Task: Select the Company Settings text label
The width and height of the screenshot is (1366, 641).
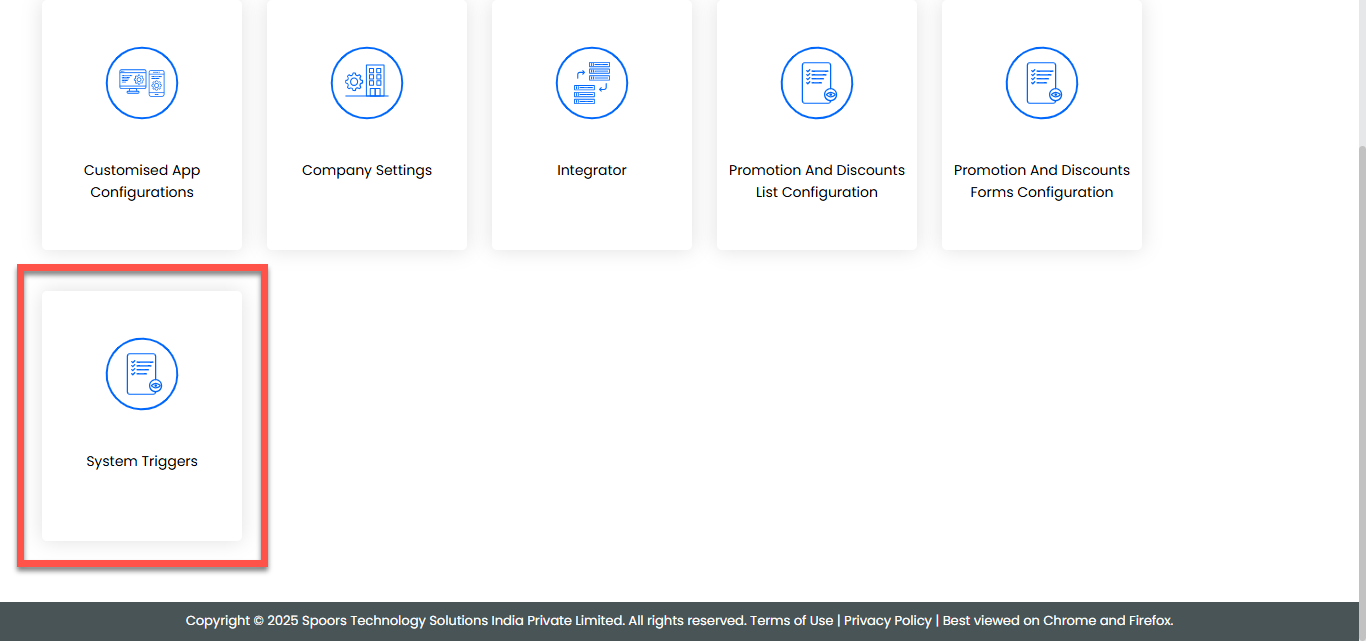Action: coord(367,170)
